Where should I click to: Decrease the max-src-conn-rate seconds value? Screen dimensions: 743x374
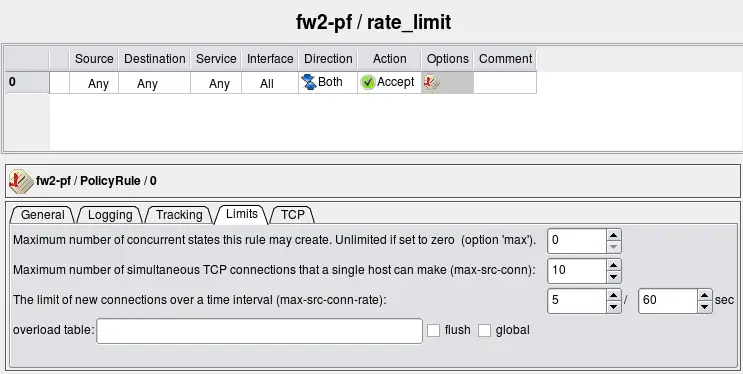[705, 307]
